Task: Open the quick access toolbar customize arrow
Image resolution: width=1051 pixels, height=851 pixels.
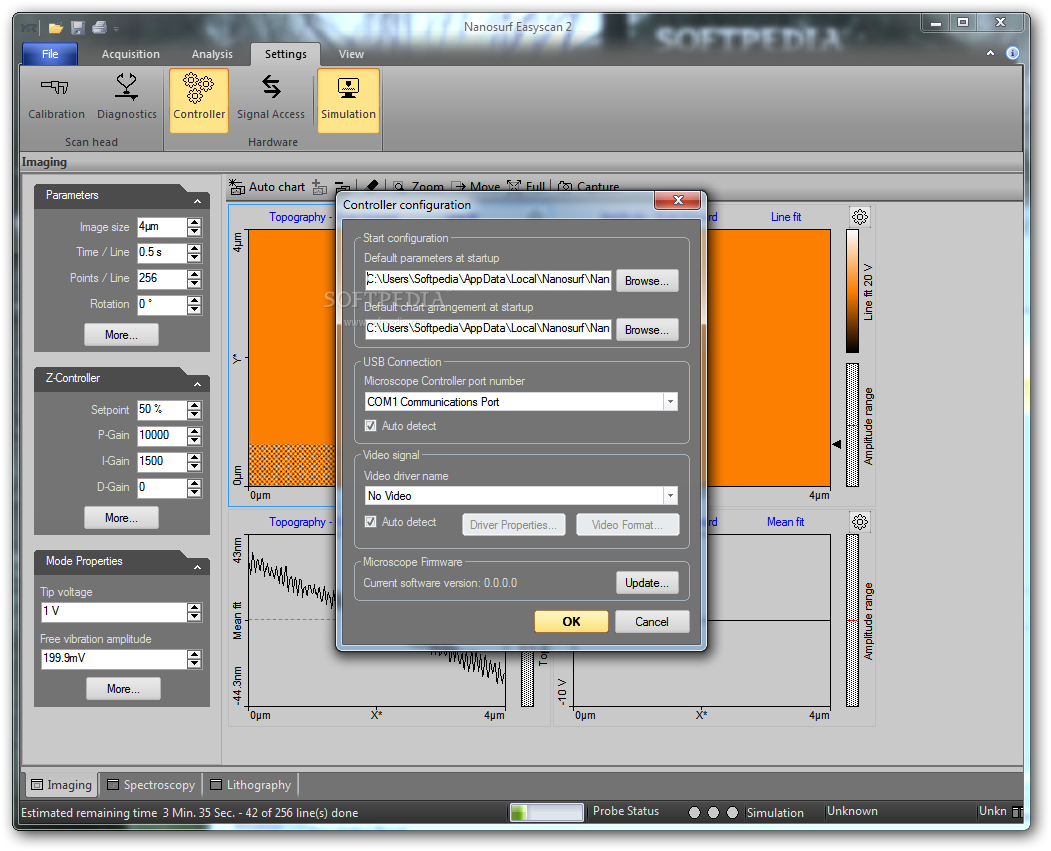Action: click(116, 28)
